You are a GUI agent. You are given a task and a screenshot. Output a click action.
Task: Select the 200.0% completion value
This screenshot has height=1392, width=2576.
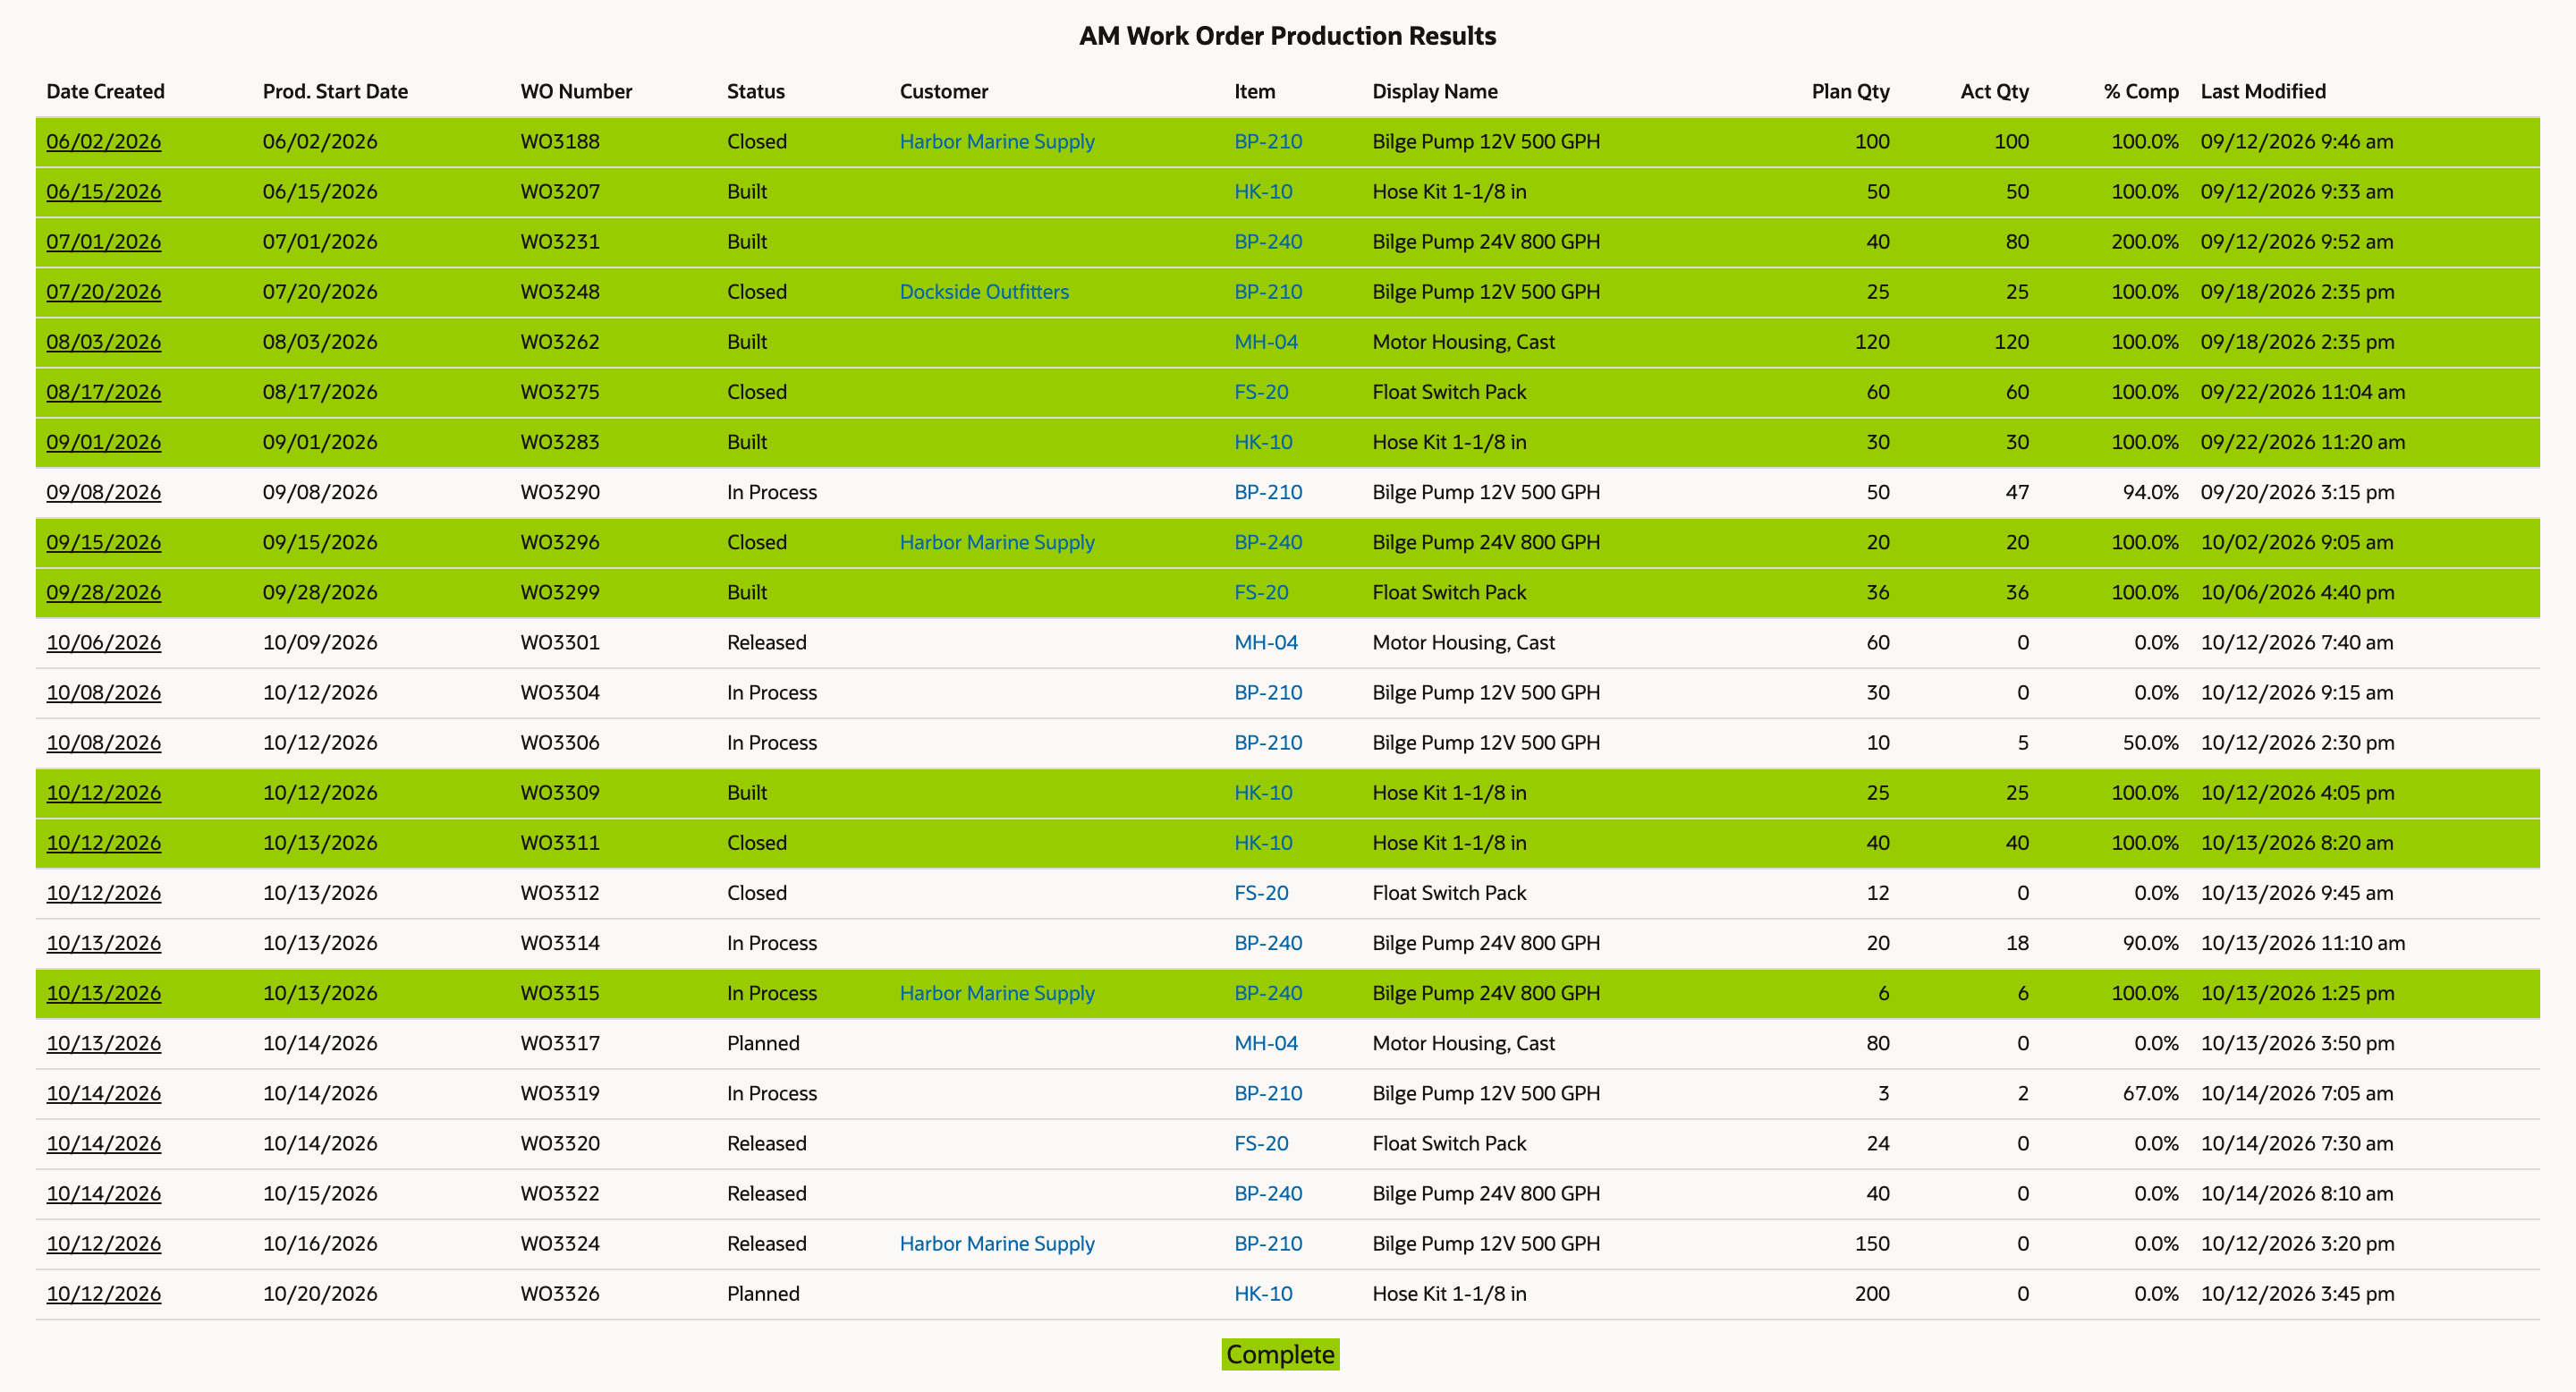click(x=2144, y=241)
